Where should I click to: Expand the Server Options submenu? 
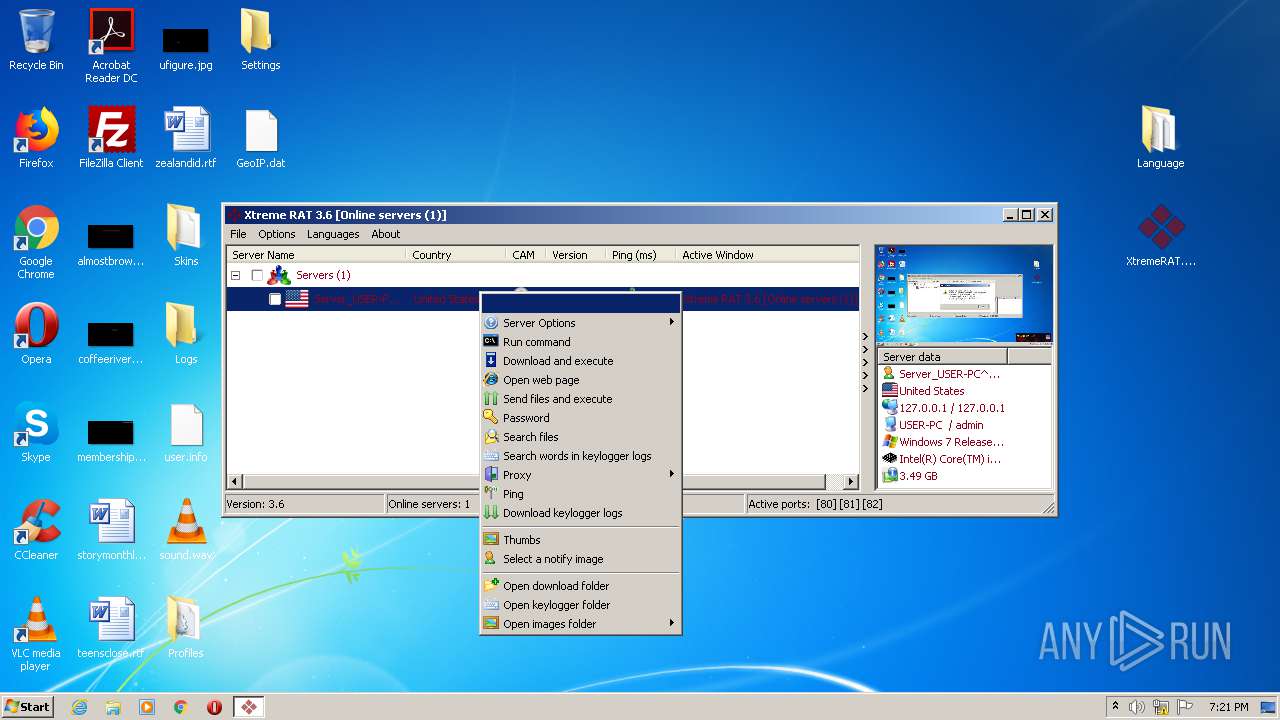click(x=672, y=323)
